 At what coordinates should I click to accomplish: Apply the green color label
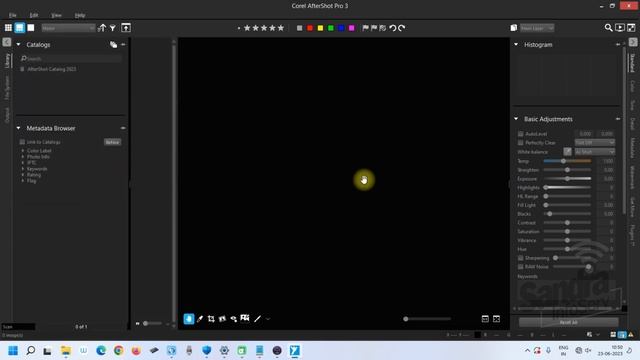click(x=331, y=28)
